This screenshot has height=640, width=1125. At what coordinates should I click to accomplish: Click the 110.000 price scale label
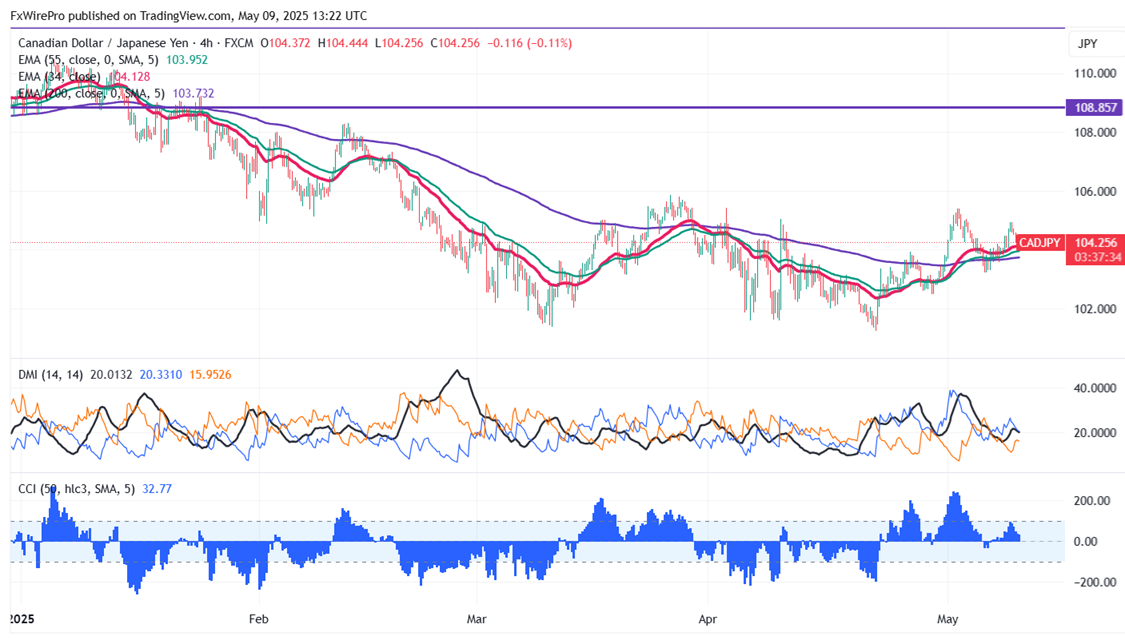(1095, 73)
